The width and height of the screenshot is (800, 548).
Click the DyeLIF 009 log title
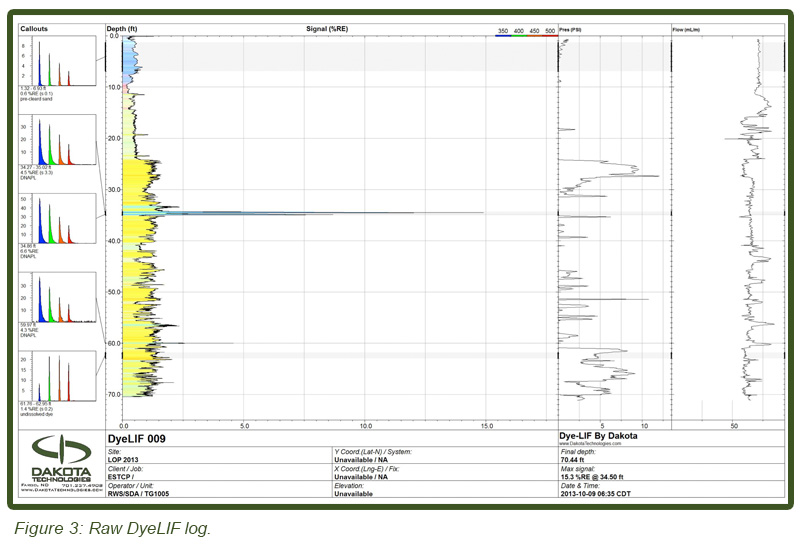coord(136,437)
